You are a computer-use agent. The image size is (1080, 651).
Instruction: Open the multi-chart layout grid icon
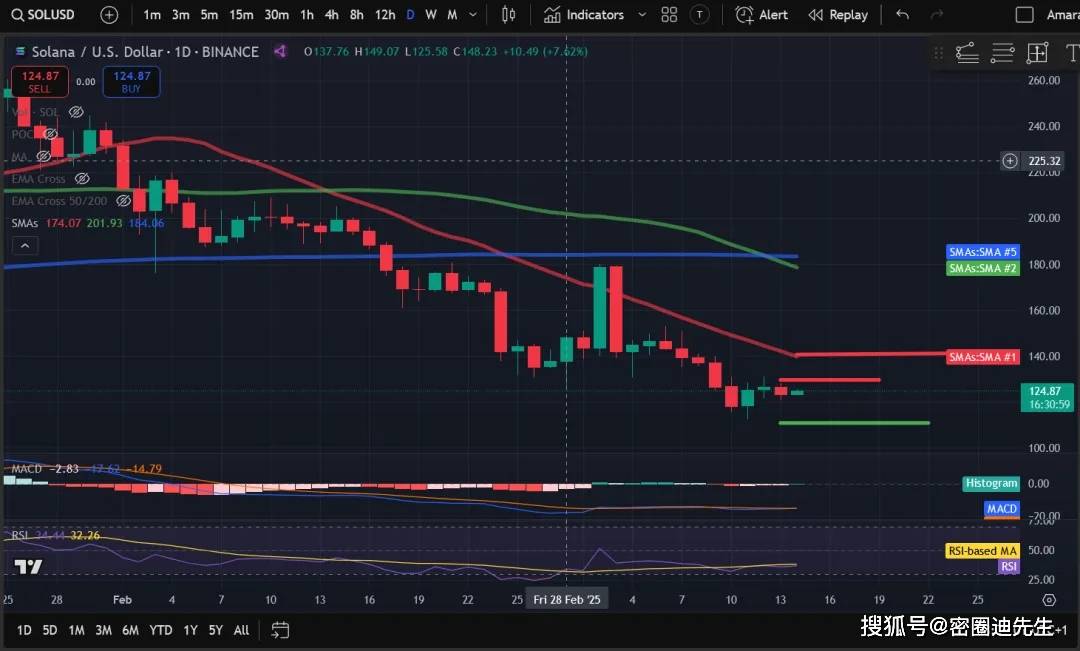[669, 15]
